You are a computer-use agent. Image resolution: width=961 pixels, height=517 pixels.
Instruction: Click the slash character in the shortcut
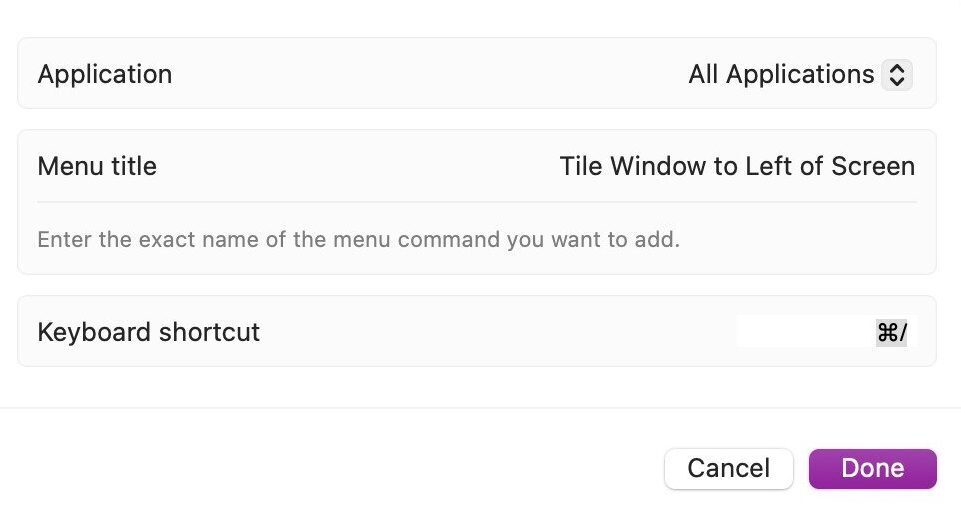point(903,332)
